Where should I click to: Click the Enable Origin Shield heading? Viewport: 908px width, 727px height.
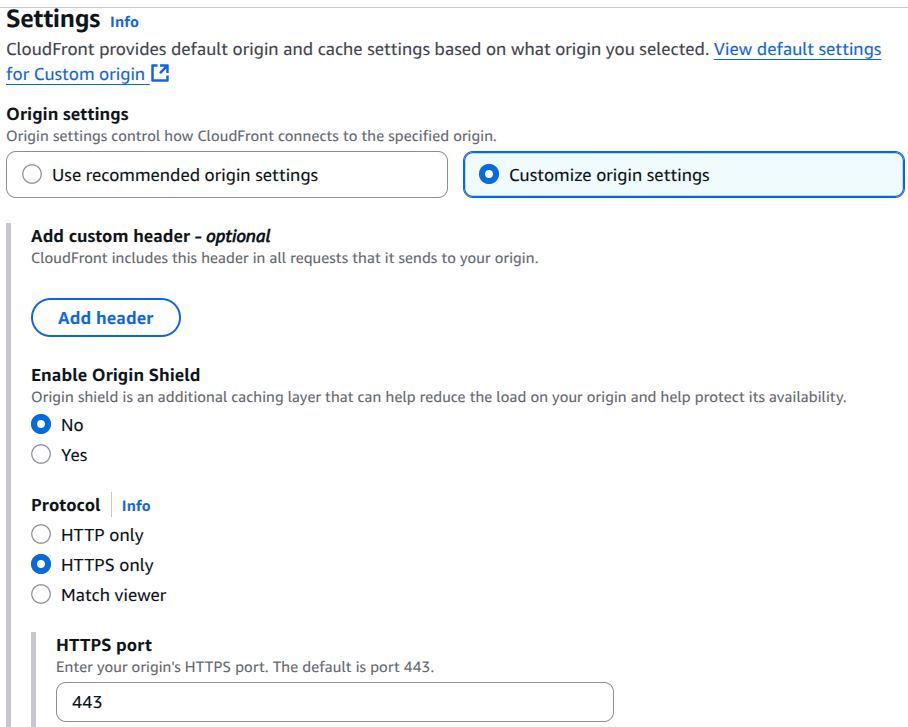(115, 375)
